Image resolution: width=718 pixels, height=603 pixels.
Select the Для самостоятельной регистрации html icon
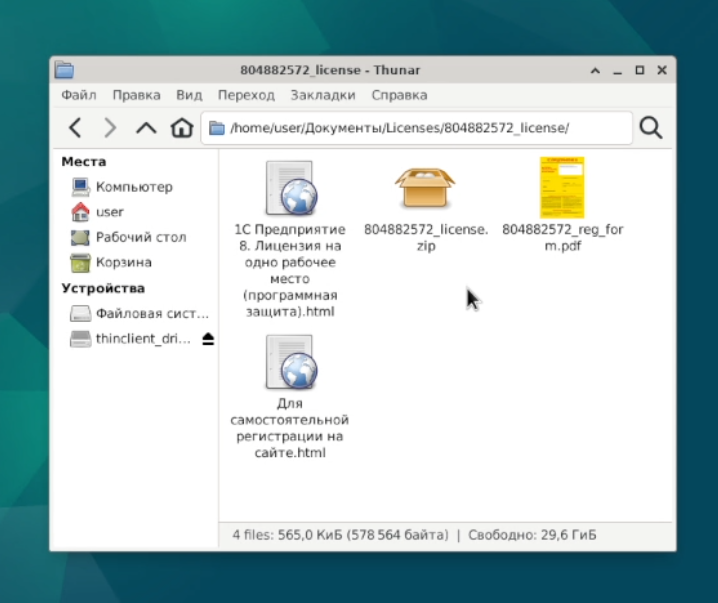tap(292, 362)
